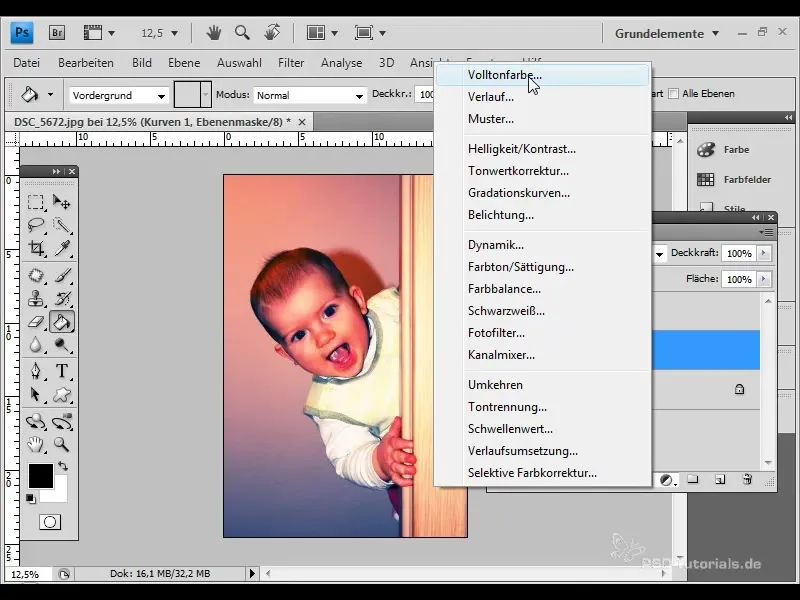Open the Farbfelder panel

pos(734,180)
